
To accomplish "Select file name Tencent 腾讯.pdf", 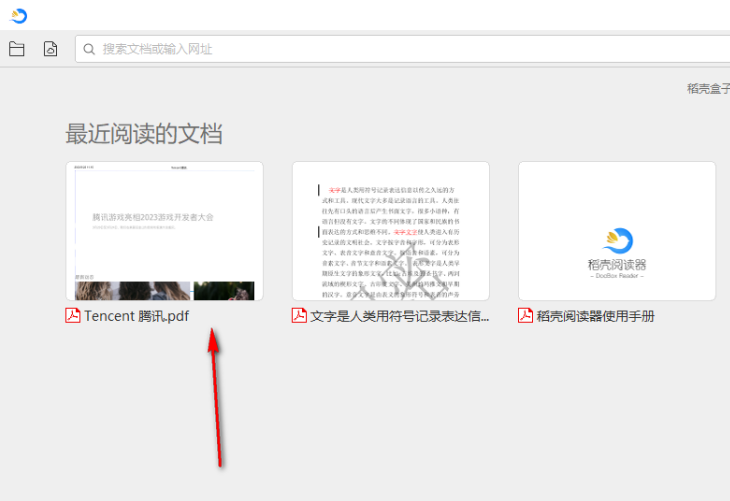I will click(x=136, y=316).
